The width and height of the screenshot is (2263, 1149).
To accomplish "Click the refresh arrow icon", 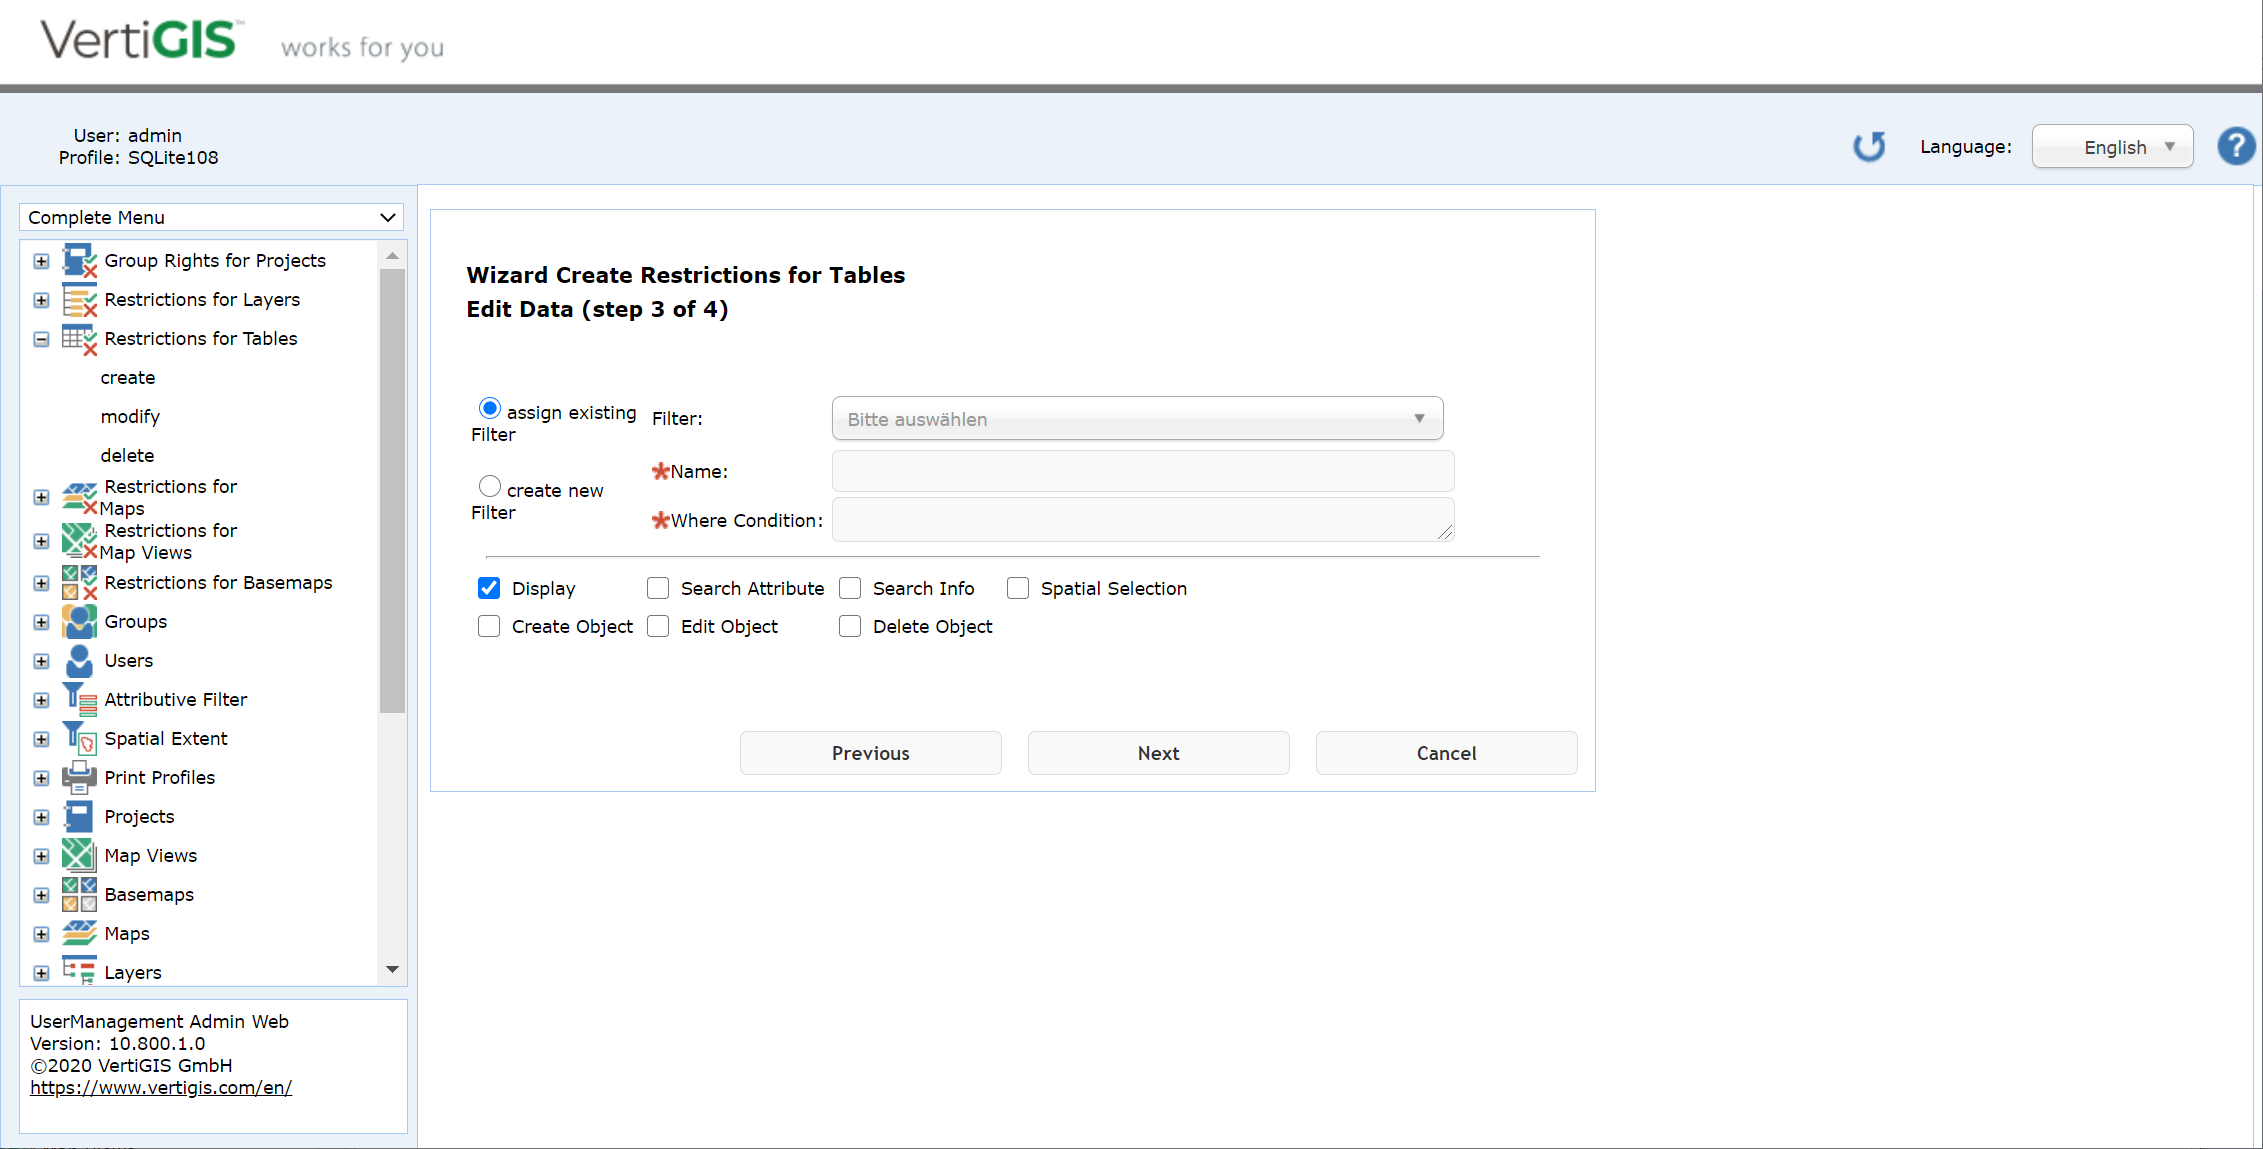I will click(1869, 146).
